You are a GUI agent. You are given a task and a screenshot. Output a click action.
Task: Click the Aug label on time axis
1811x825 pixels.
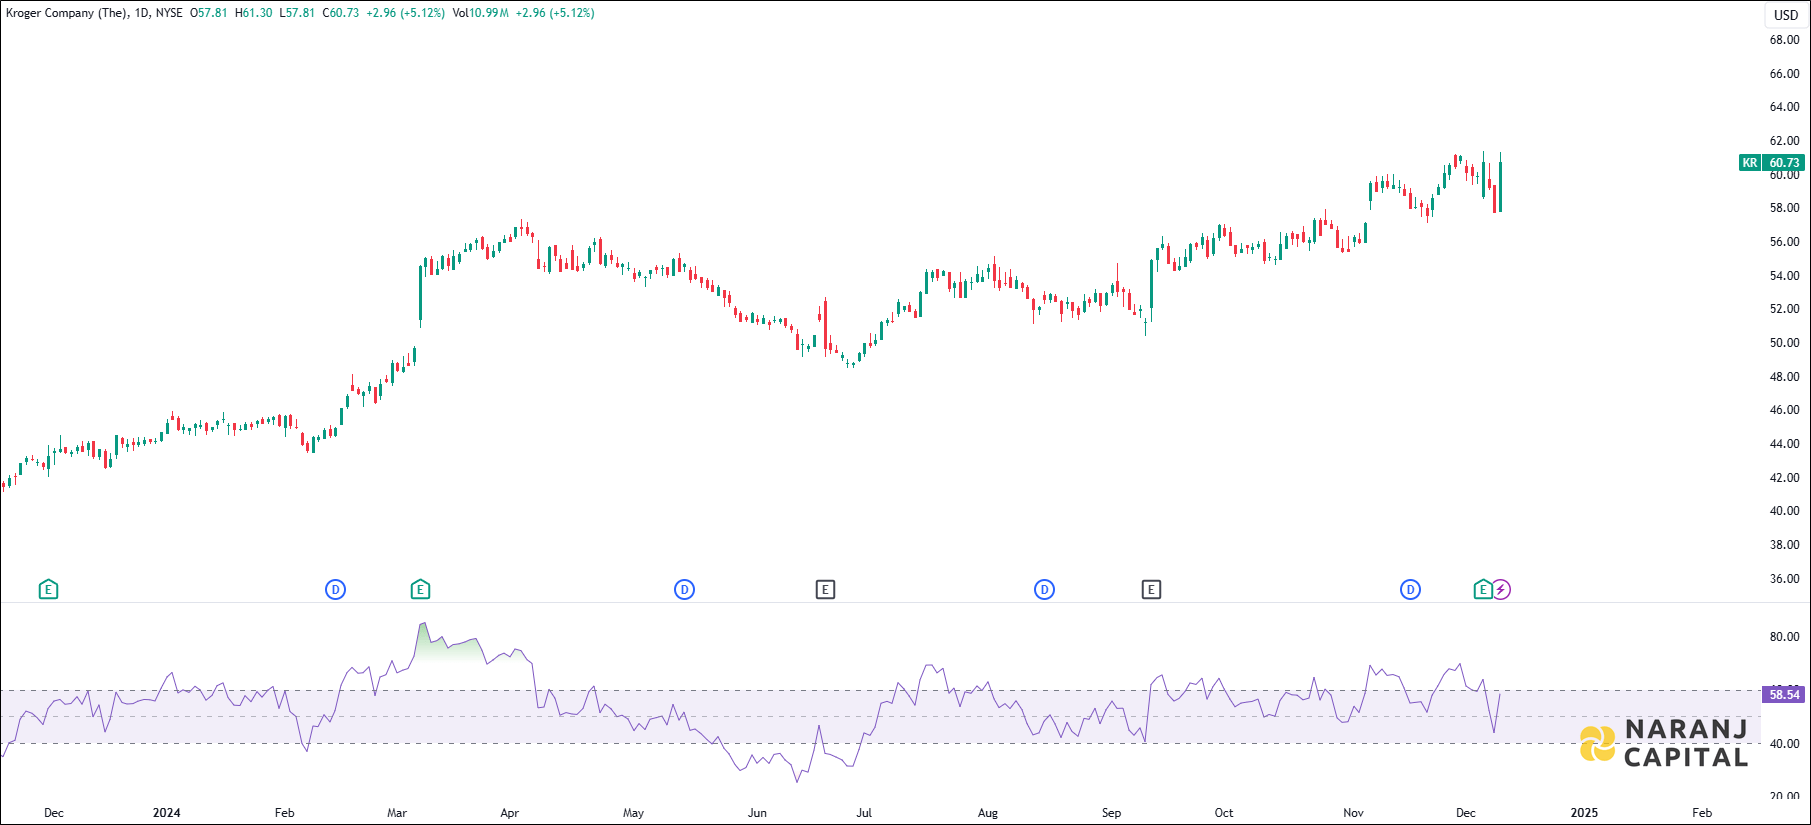pos(988,813)
